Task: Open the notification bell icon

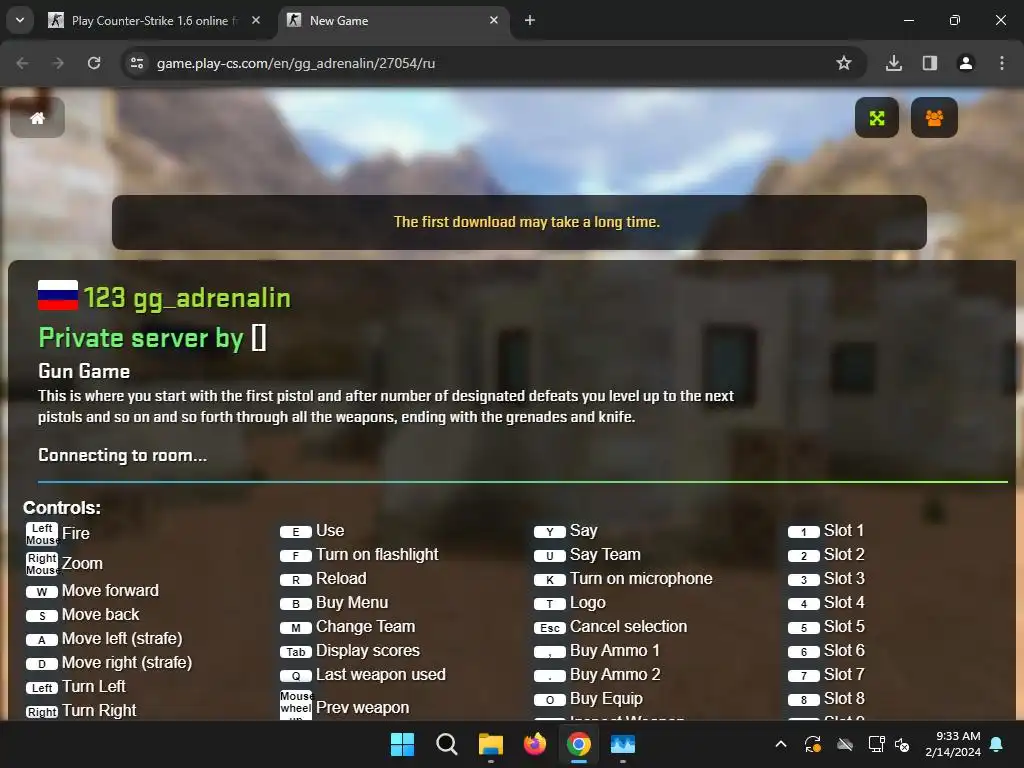Action: click(996, 744)
